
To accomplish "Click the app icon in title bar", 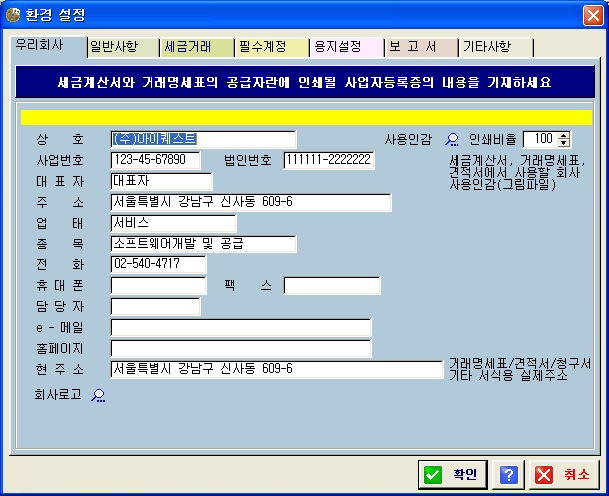I will [13, 15].
